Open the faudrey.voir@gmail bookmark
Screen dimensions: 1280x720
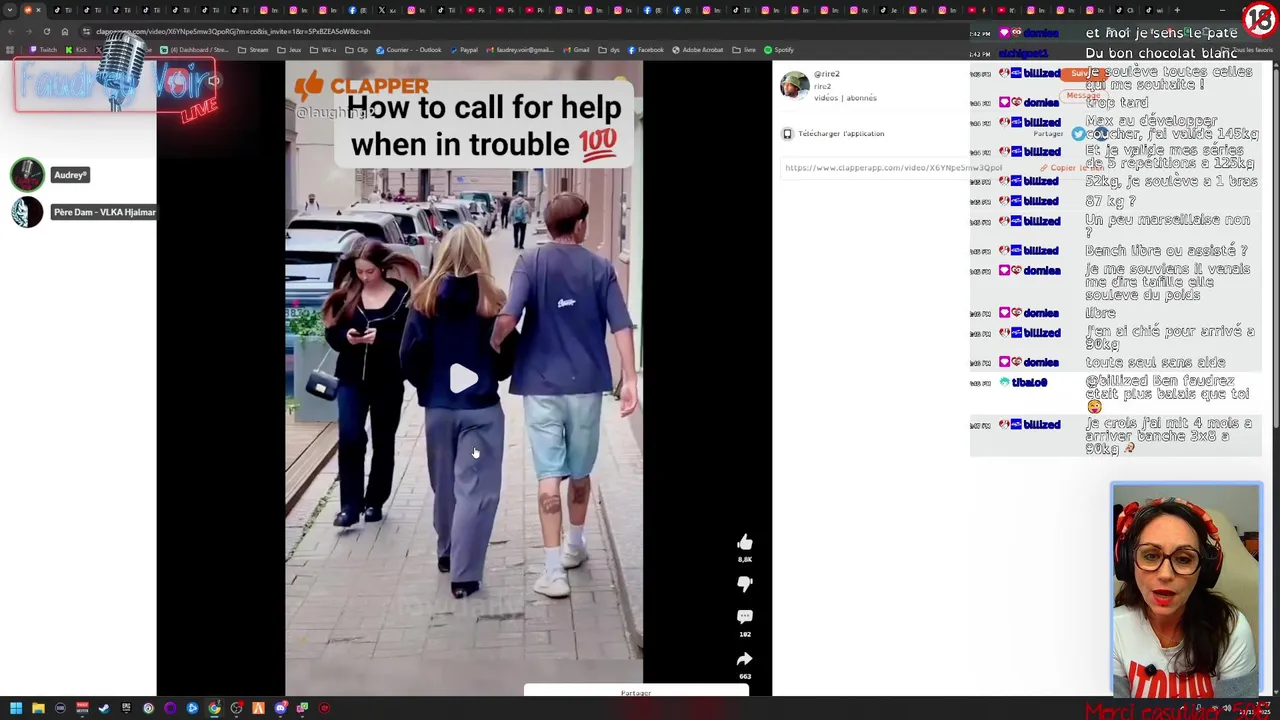(520, 50)
